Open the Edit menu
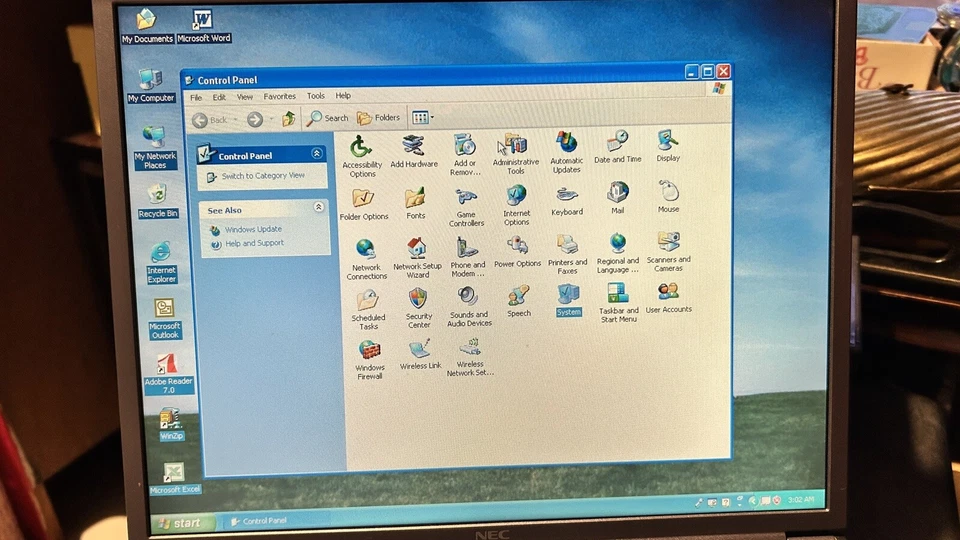Viewport: 960px width, 540px height. pos(219,97)
